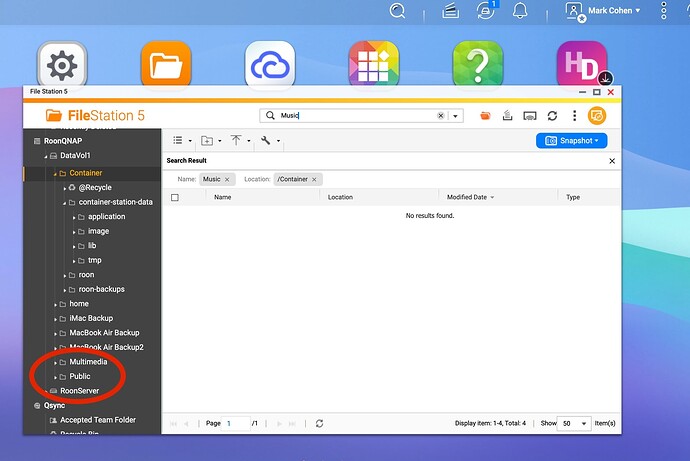Expand the application folder

click(x=74, y=217)
